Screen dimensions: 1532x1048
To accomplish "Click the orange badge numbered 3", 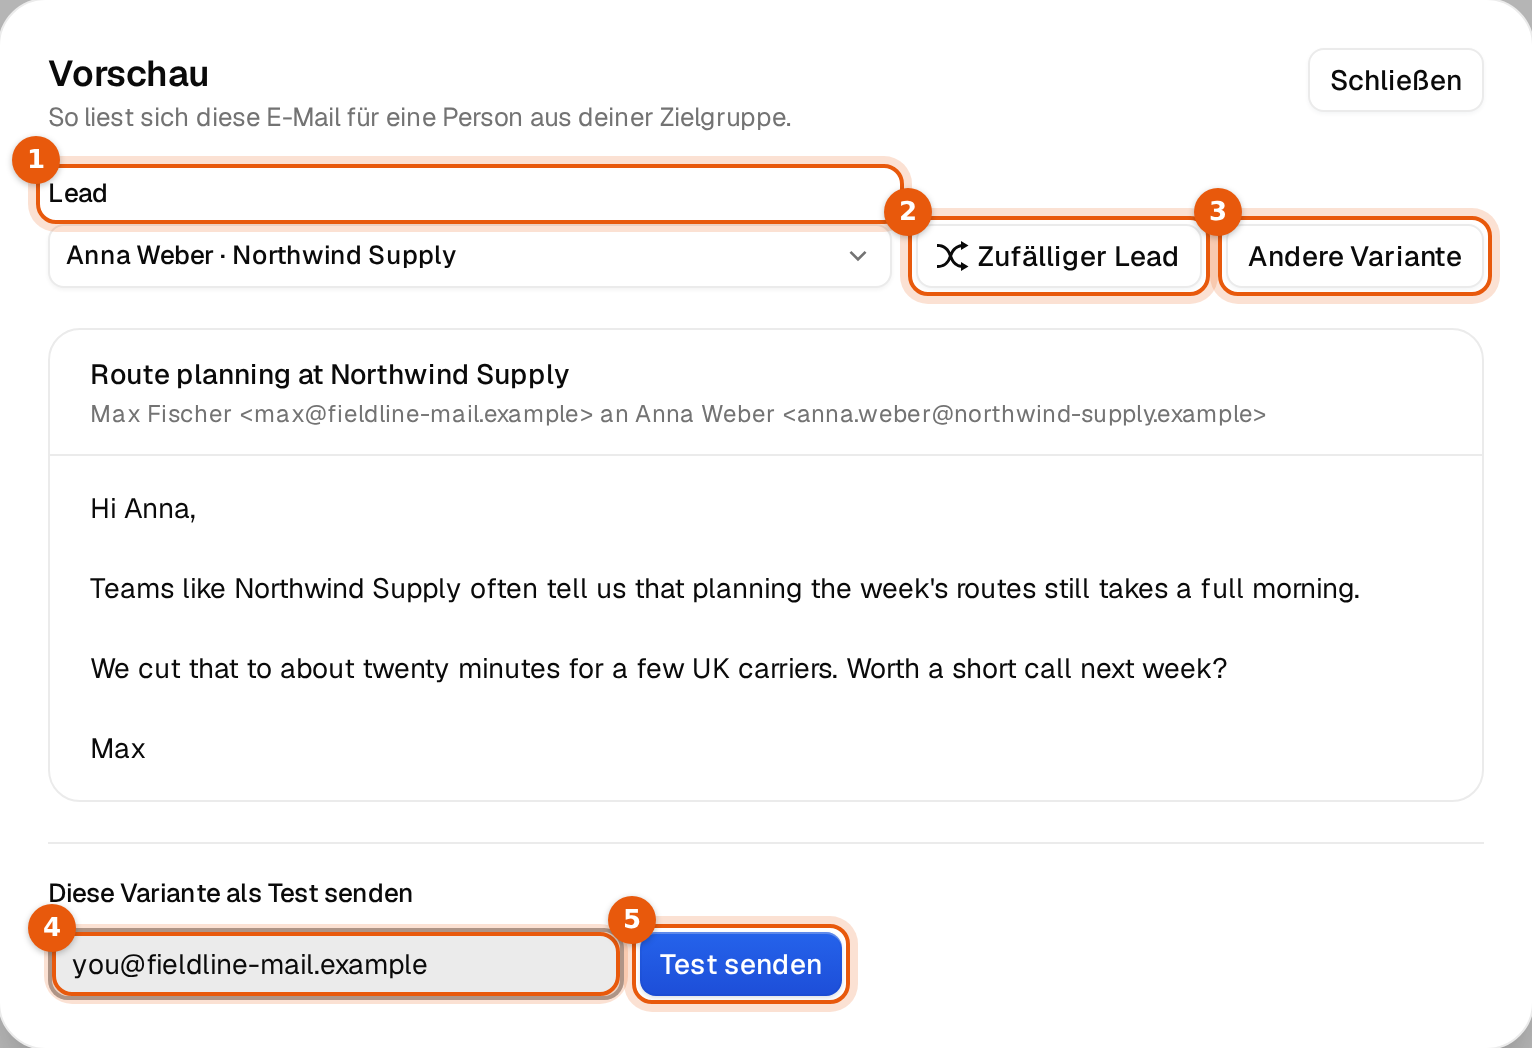I will click(1218, 211).
